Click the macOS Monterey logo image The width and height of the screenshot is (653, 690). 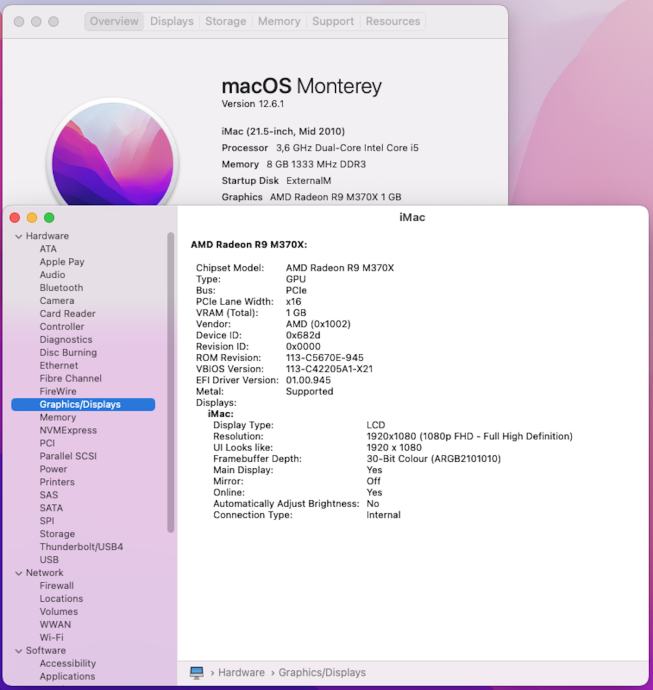pyautogui.click(x=113, y=154)
